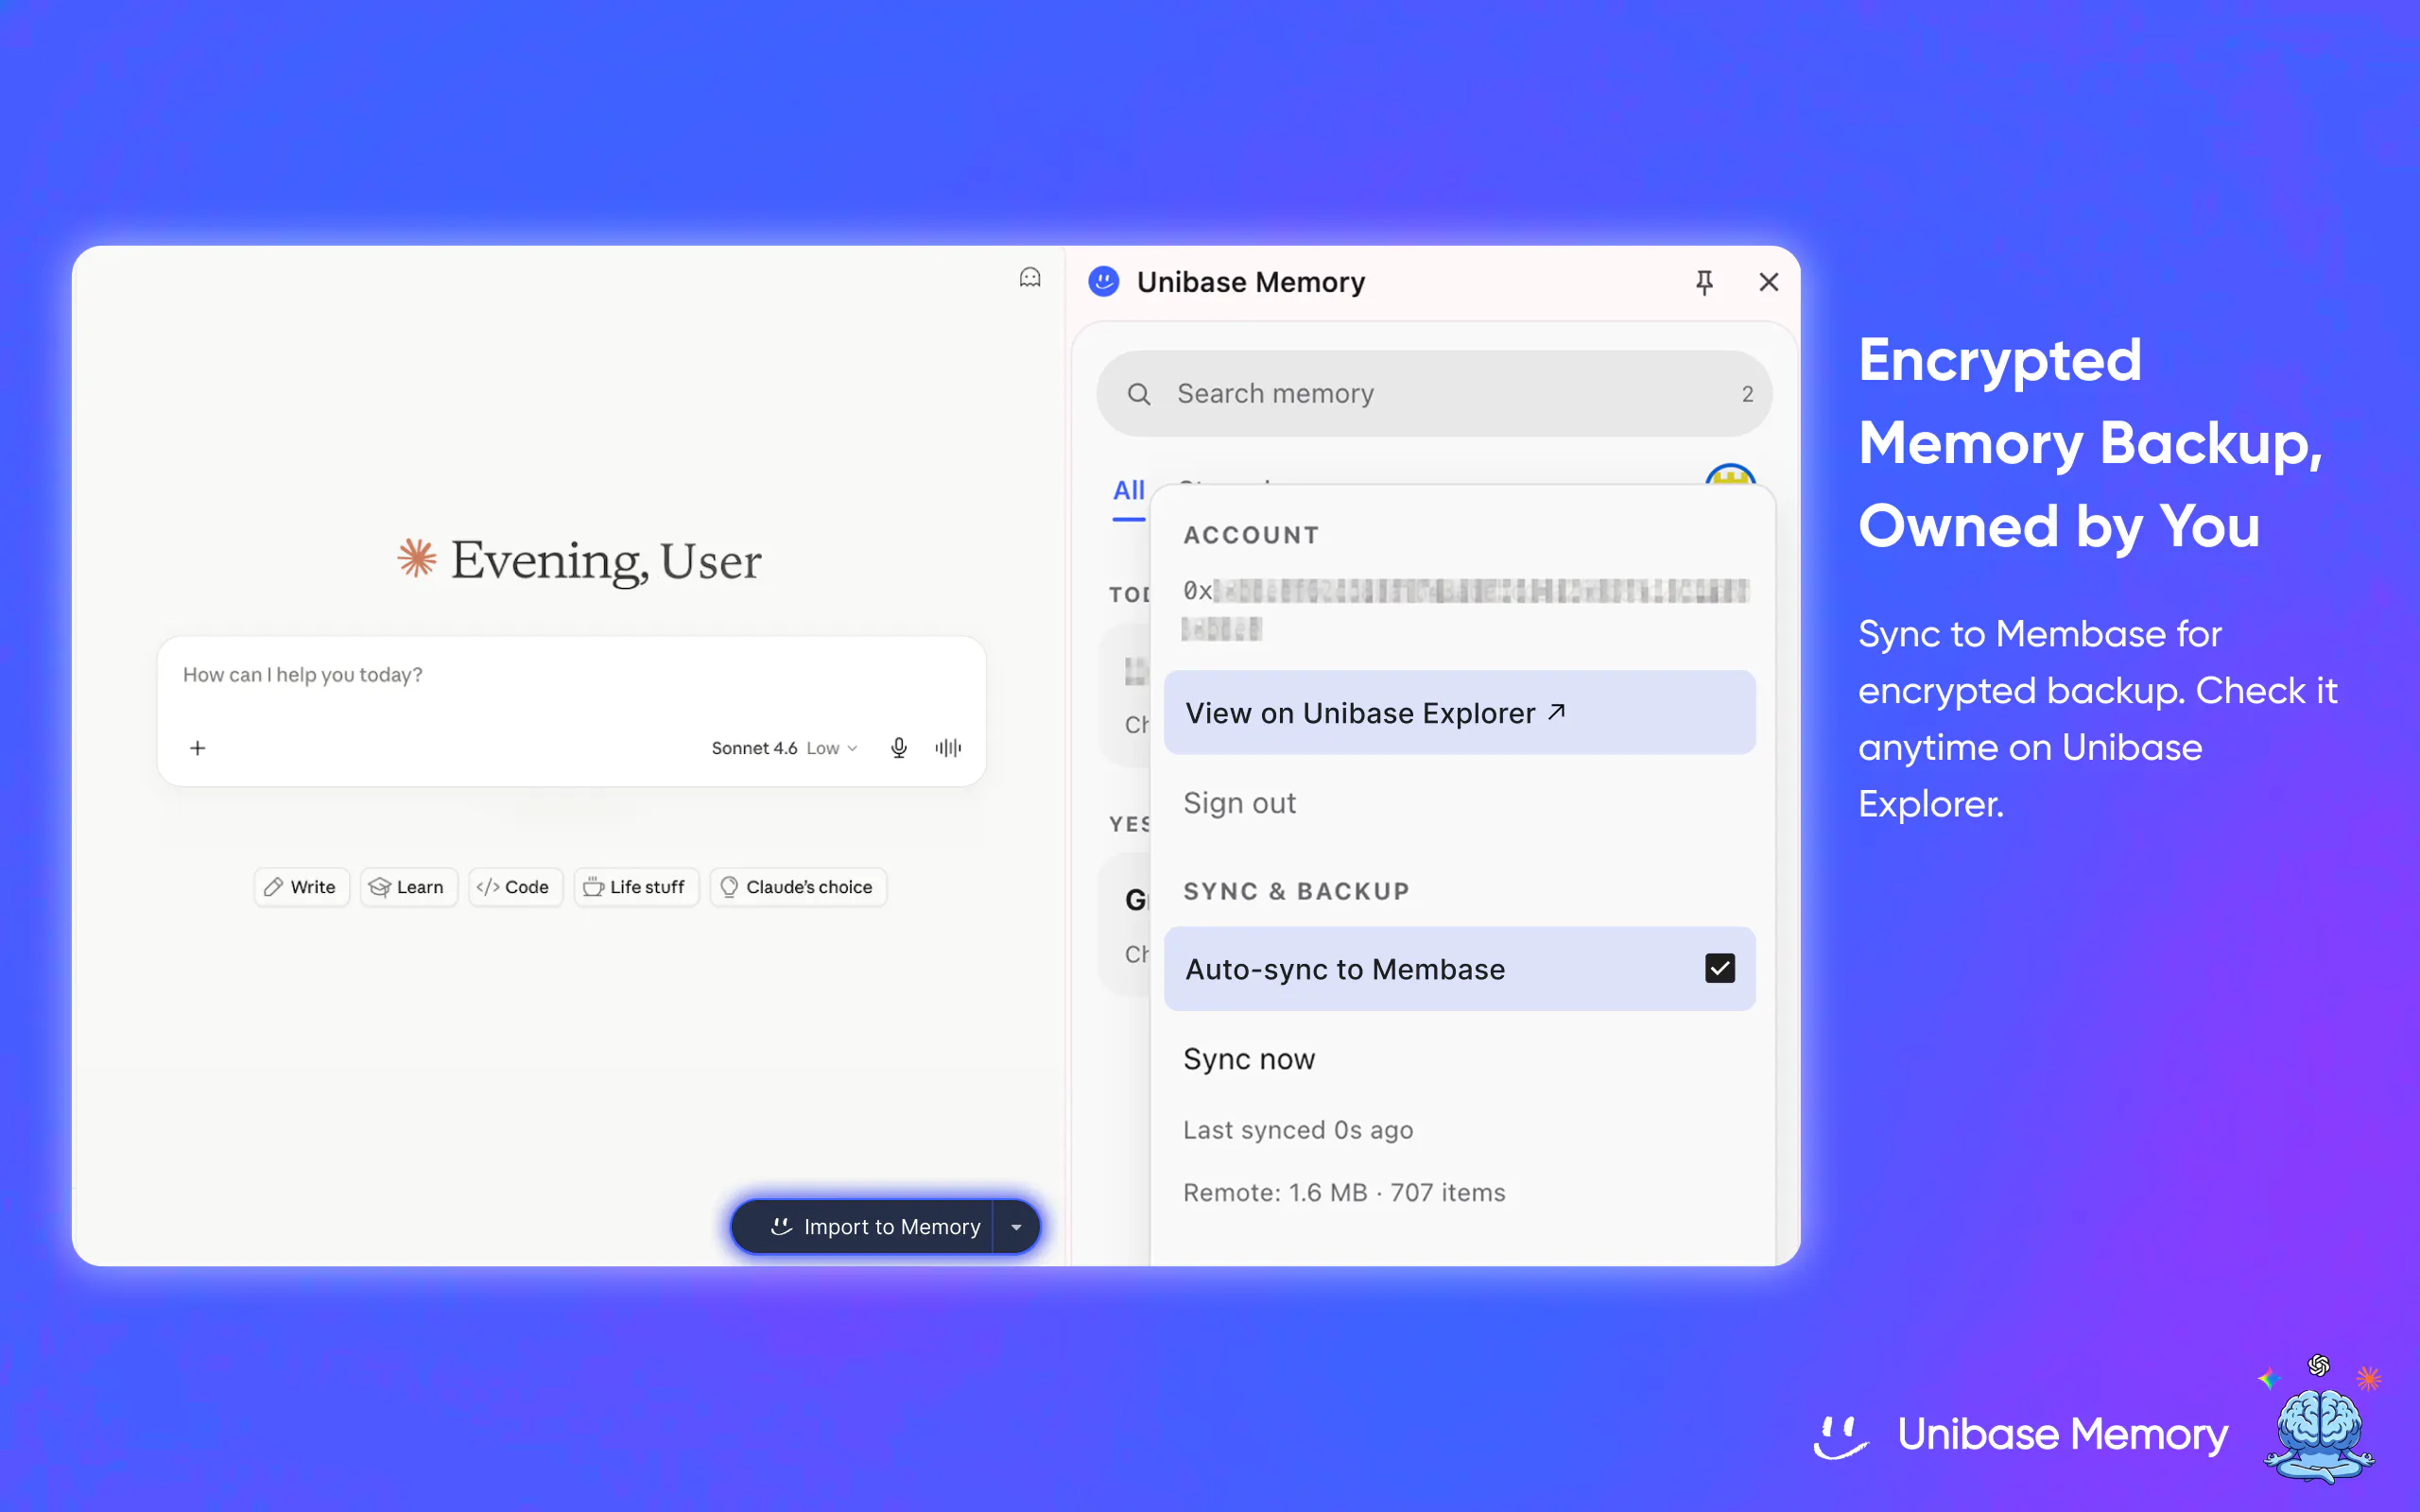
Task: Click the ACCOUNT section header
Action: point(1251,535)
